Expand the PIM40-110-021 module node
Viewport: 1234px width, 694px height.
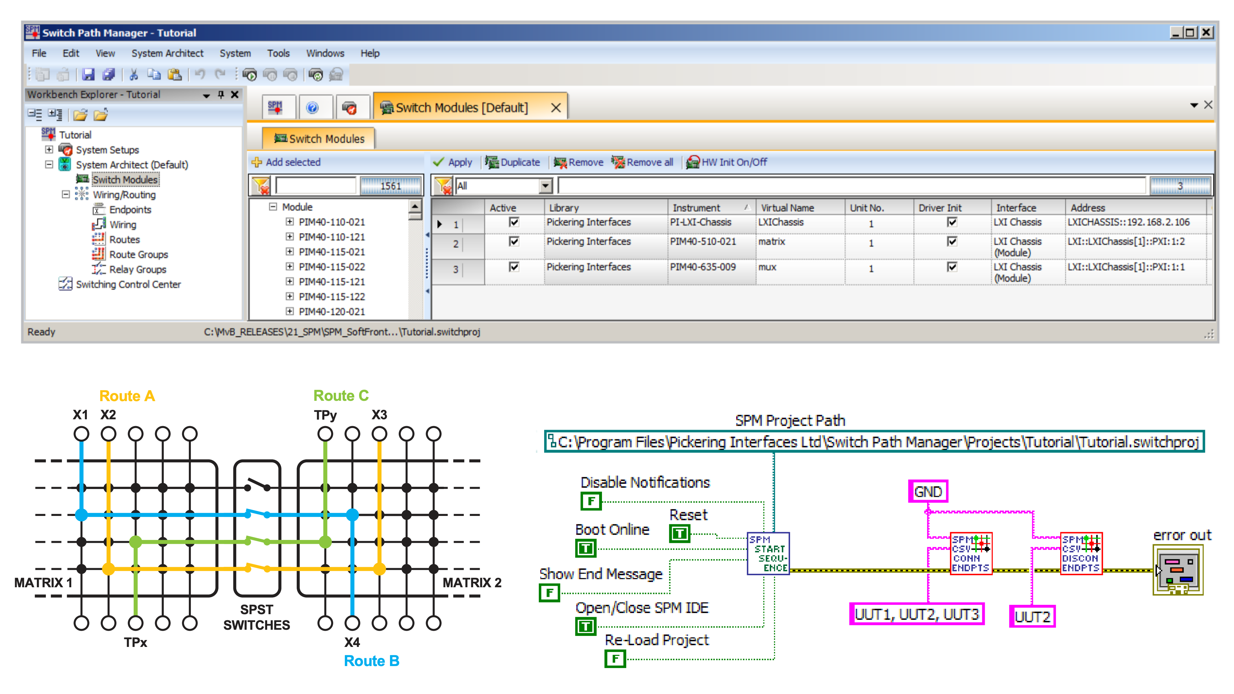pos(290,222)
